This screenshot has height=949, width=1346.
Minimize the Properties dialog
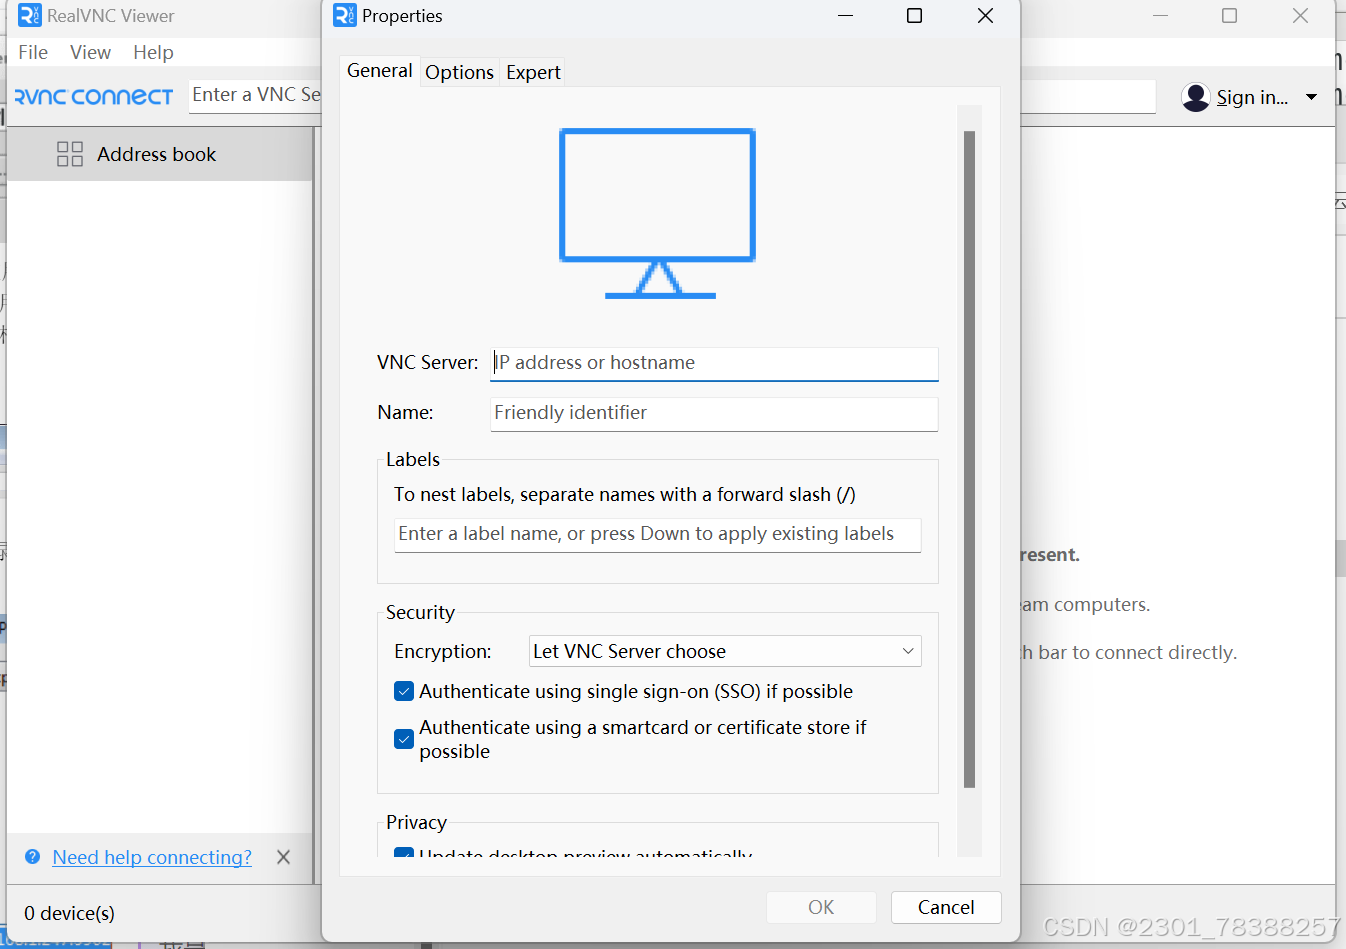845,16
